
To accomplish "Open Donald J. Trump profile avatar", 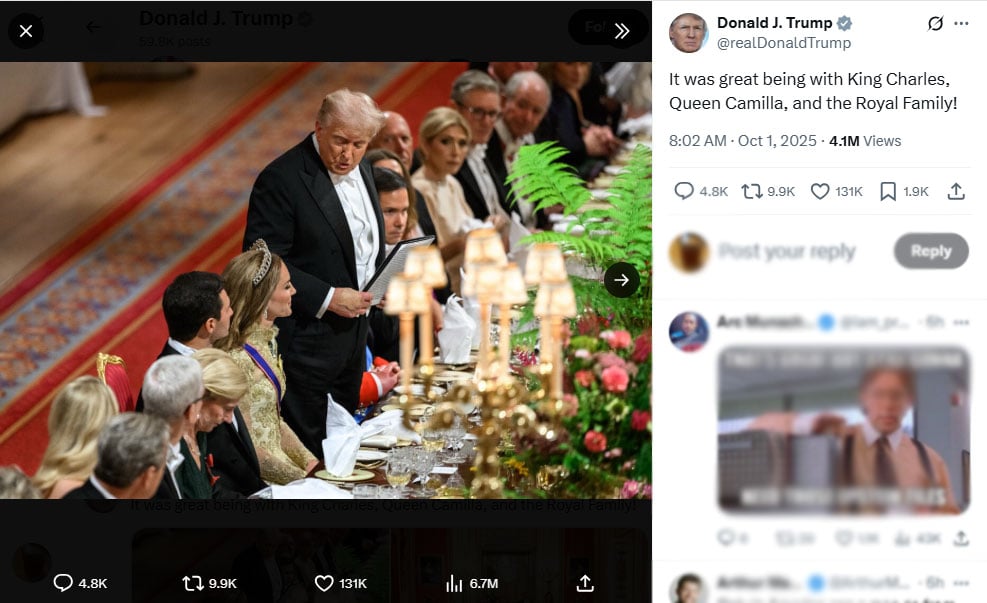I will click(x=688, y=33).
